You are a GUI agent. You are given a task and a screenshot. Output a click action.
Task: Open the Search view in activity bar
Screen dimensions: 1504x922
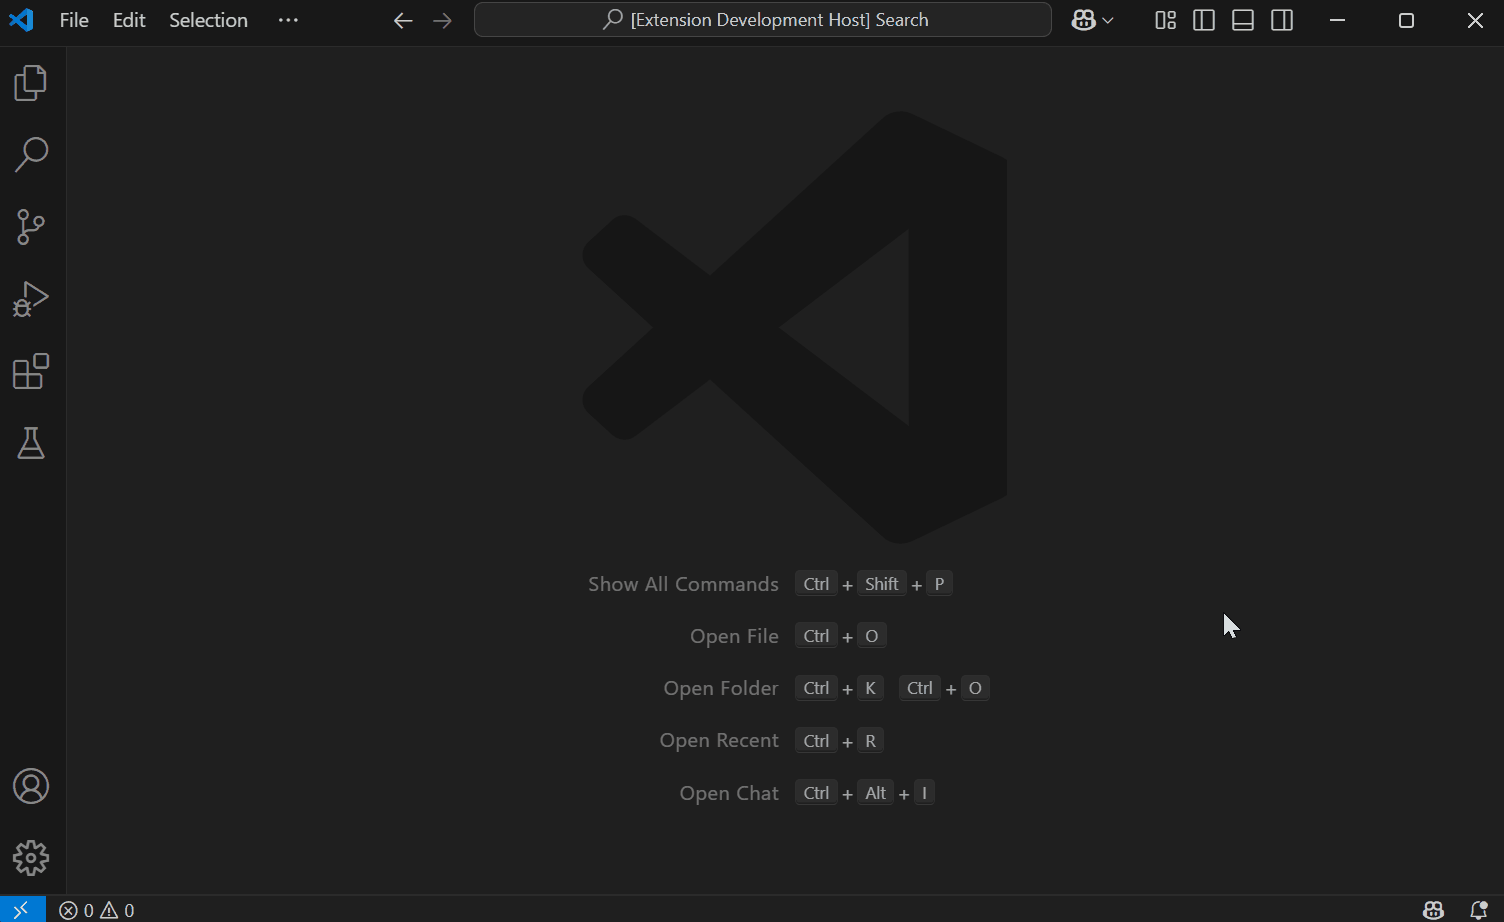click(x=31, y=155)
